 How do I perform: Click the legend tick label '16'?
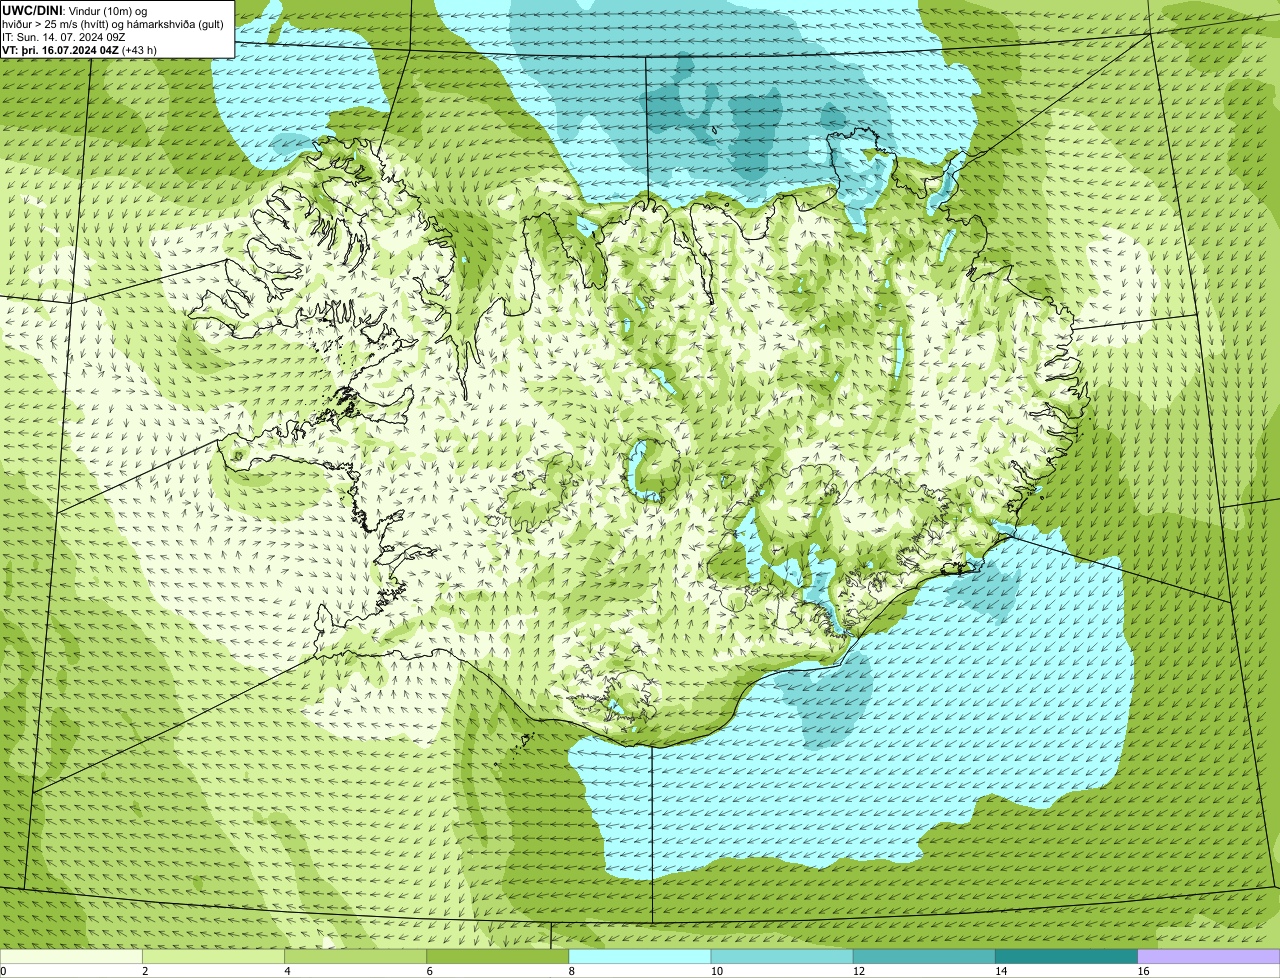(x=1143, y=971)
